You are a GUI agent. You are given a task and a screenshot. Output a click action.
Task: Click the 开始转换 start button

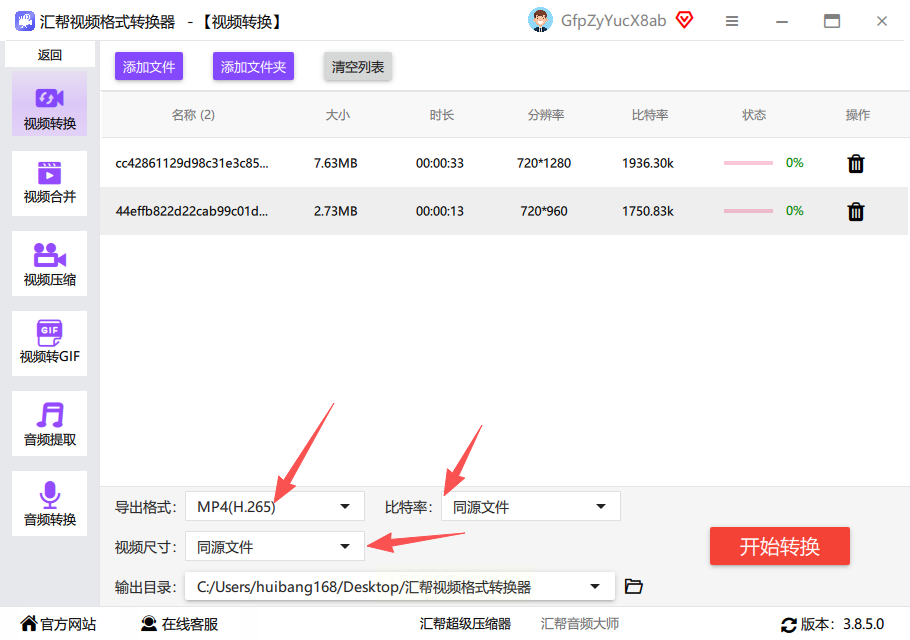coord(779,546)
